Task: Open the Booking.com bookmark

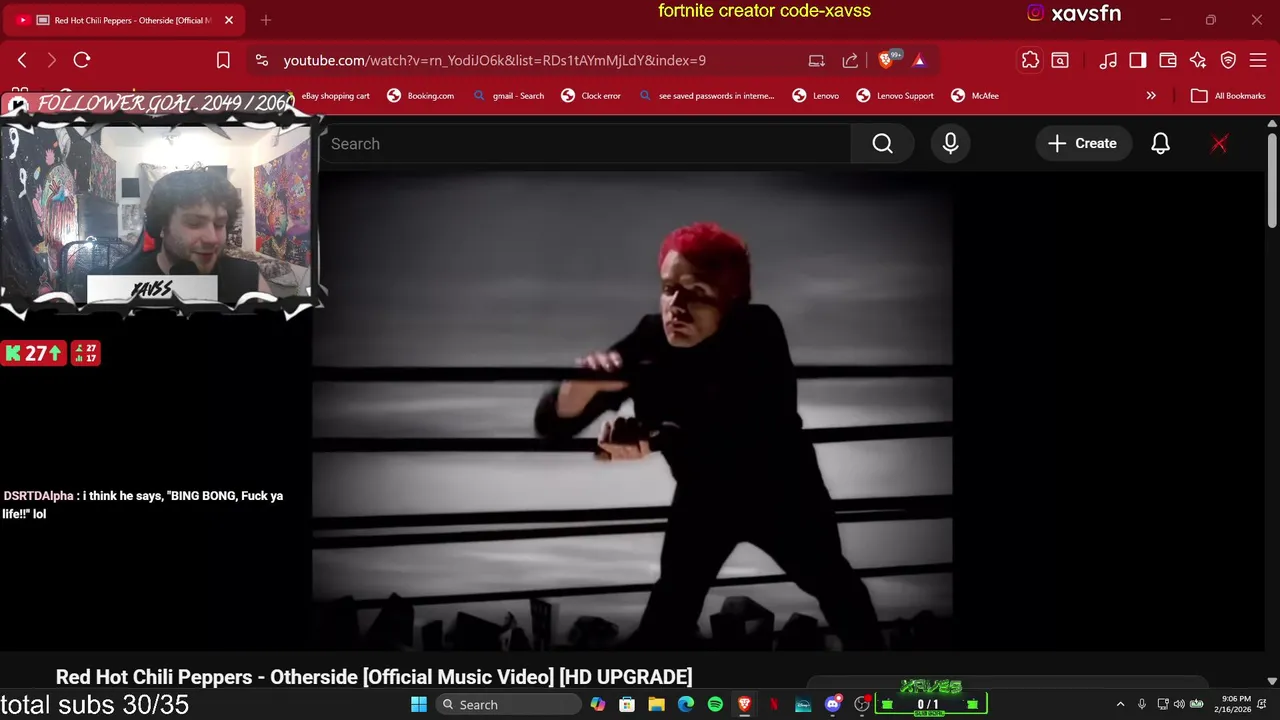Action: coord(421,96)
